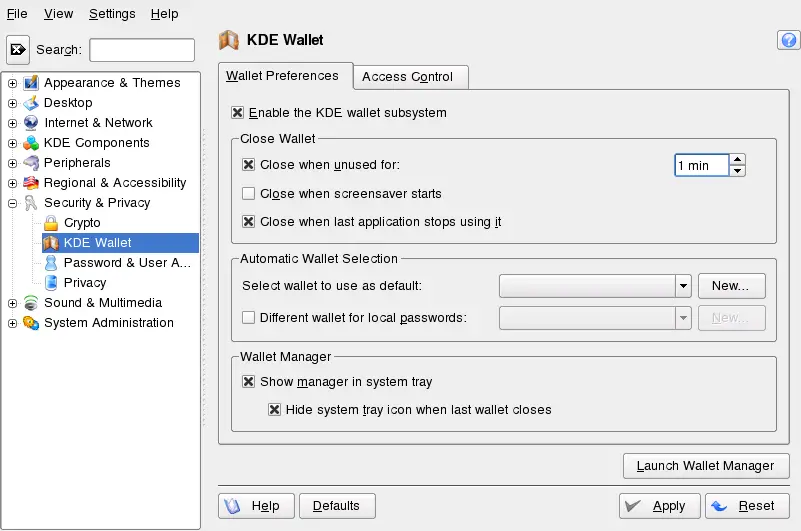Click the KDE Components icon
Screen dimensions: 801x531
pyautogui.click(x=31, y=143)
